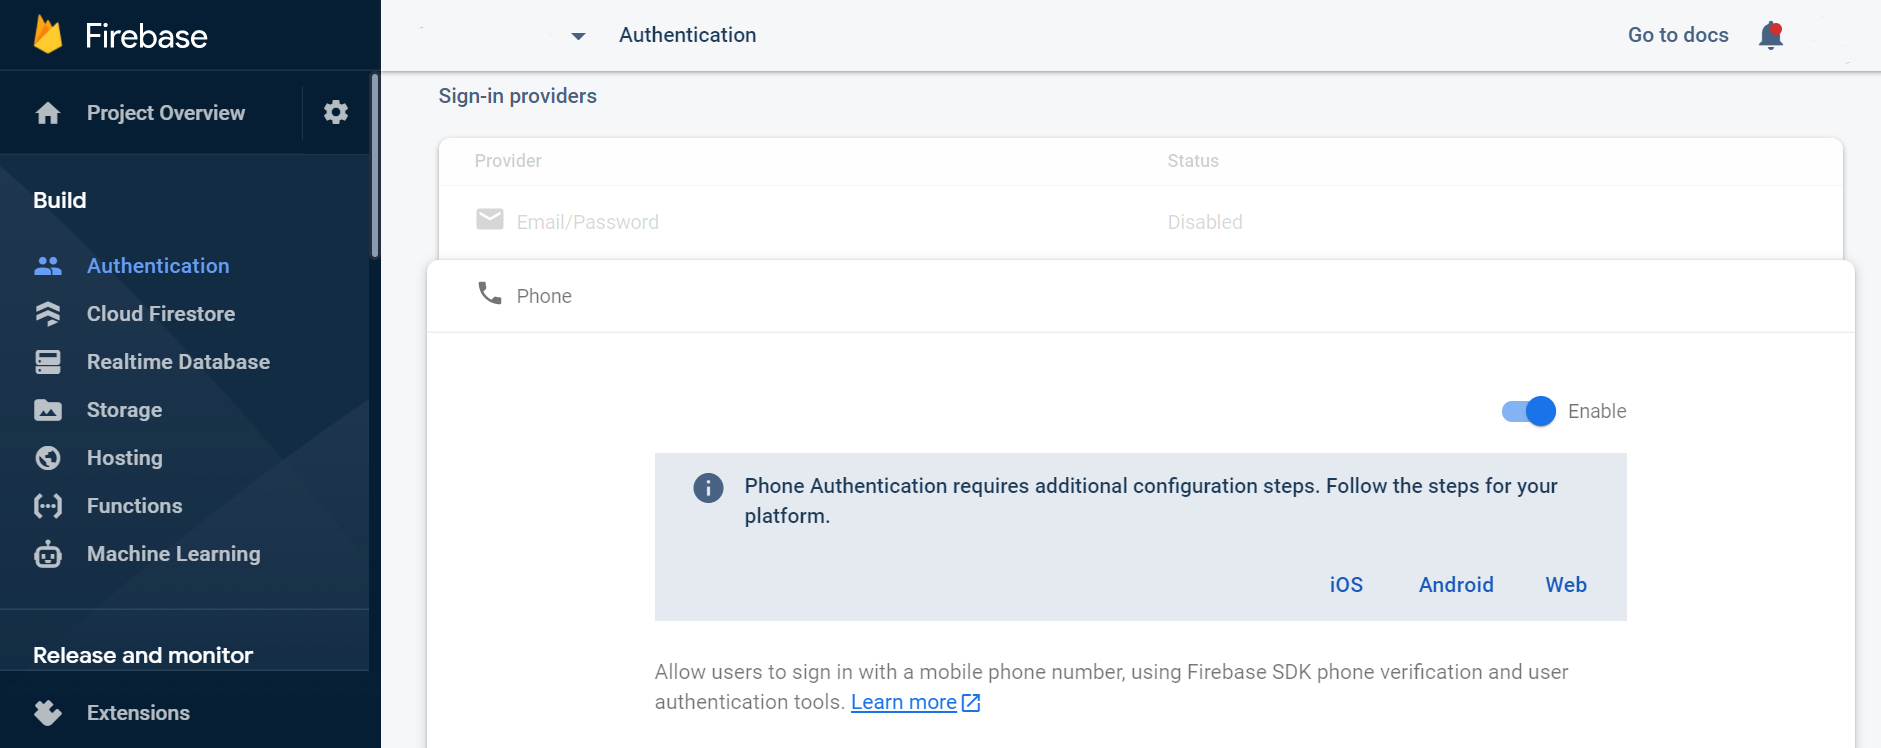Screen dimensions: 1881x748
Task: Click the Disabled status of Email/Password
Action: click(1205, 222)
